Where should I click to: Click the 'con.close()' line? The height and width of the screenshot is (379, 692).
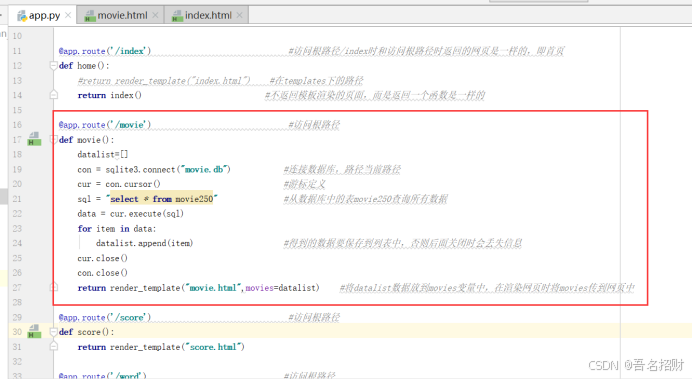(x=102, y=273)
